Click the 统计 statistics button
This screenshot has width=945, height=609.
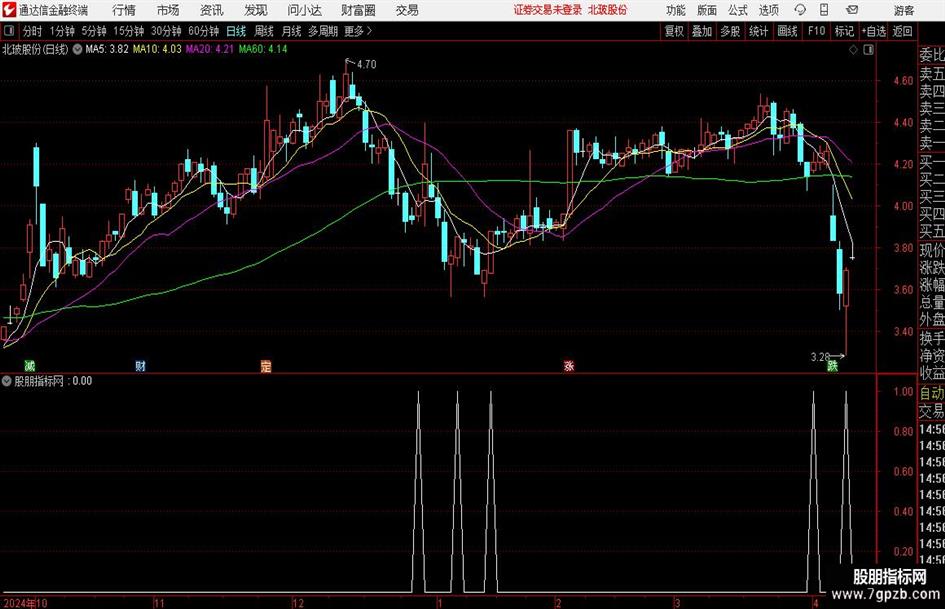tap(758, 31)
